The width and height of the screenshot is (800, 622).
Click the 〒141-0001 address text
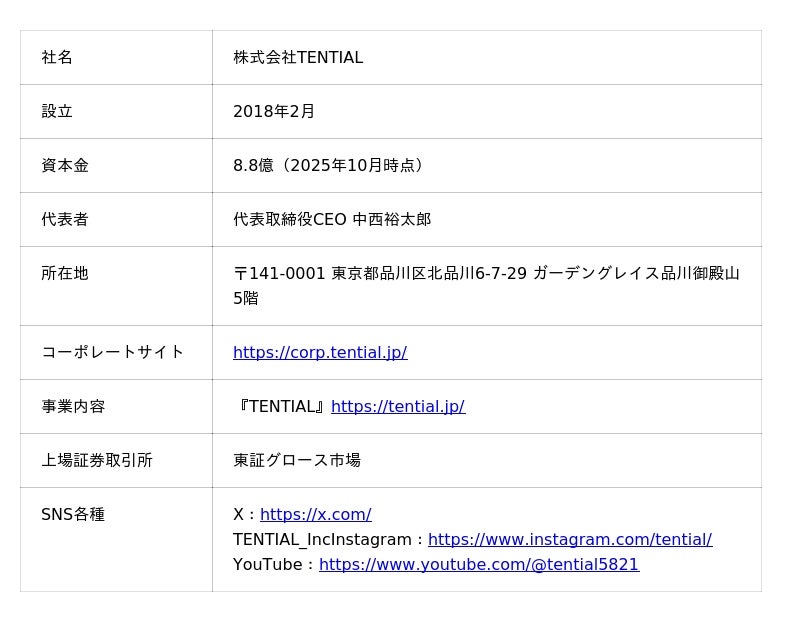pyautogui.click(x=486, y=273)
